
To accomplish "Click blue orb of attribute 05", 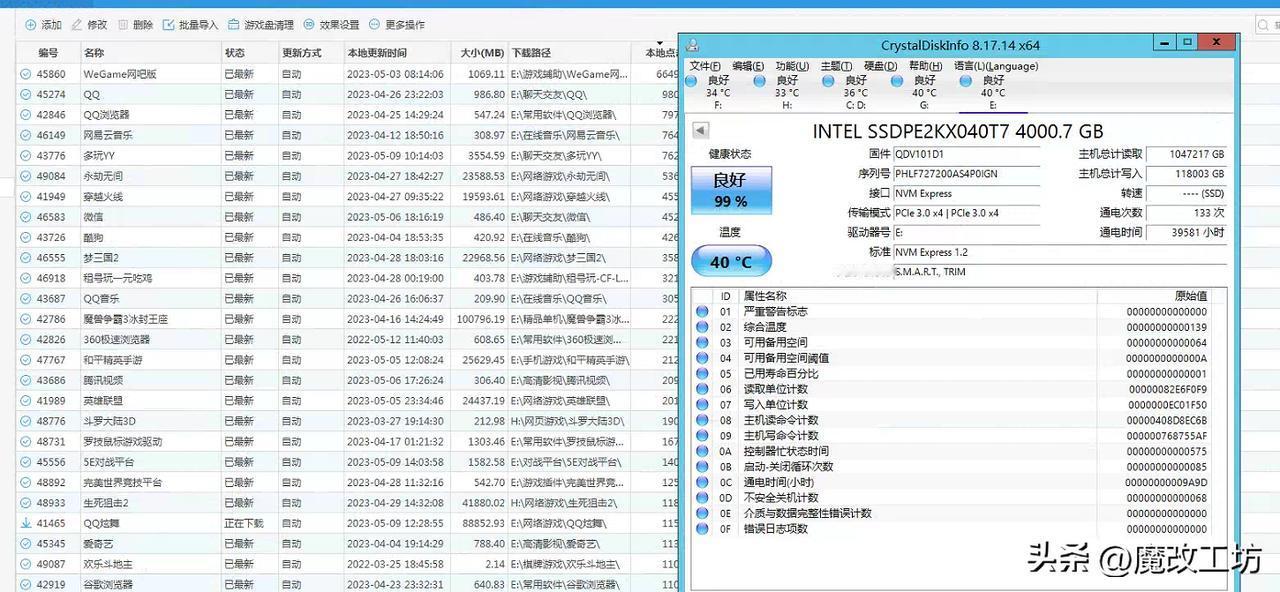I will [x=702, y=374].
